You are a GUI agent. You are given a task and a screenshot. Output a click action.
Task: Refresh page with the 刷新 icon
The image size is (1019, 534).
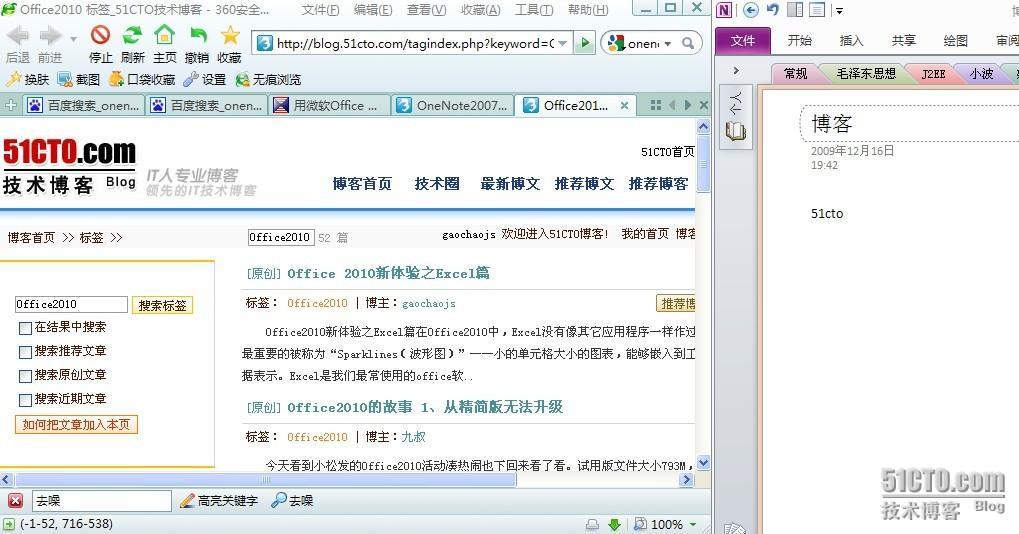click(x=133, y=34)
